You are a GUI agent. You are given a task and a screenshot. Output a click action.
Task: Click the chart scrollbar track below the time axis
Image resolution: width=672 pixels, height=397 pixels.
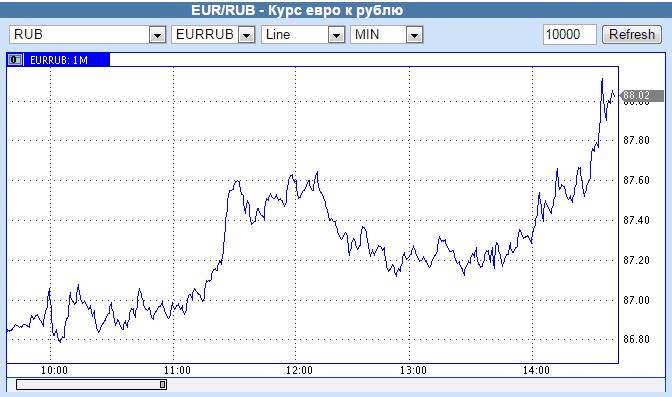[336, 385]
